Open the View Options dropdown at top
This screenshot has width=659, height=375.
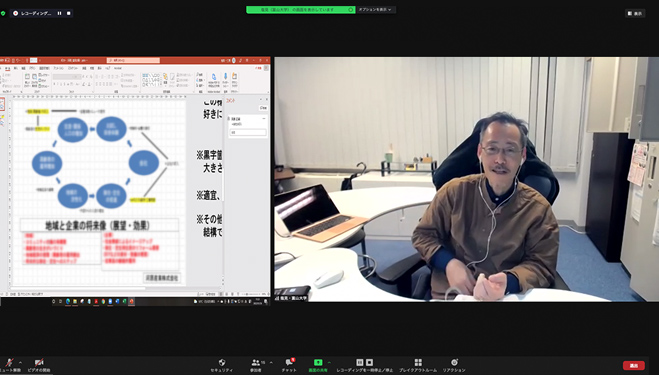coord(375,10)
